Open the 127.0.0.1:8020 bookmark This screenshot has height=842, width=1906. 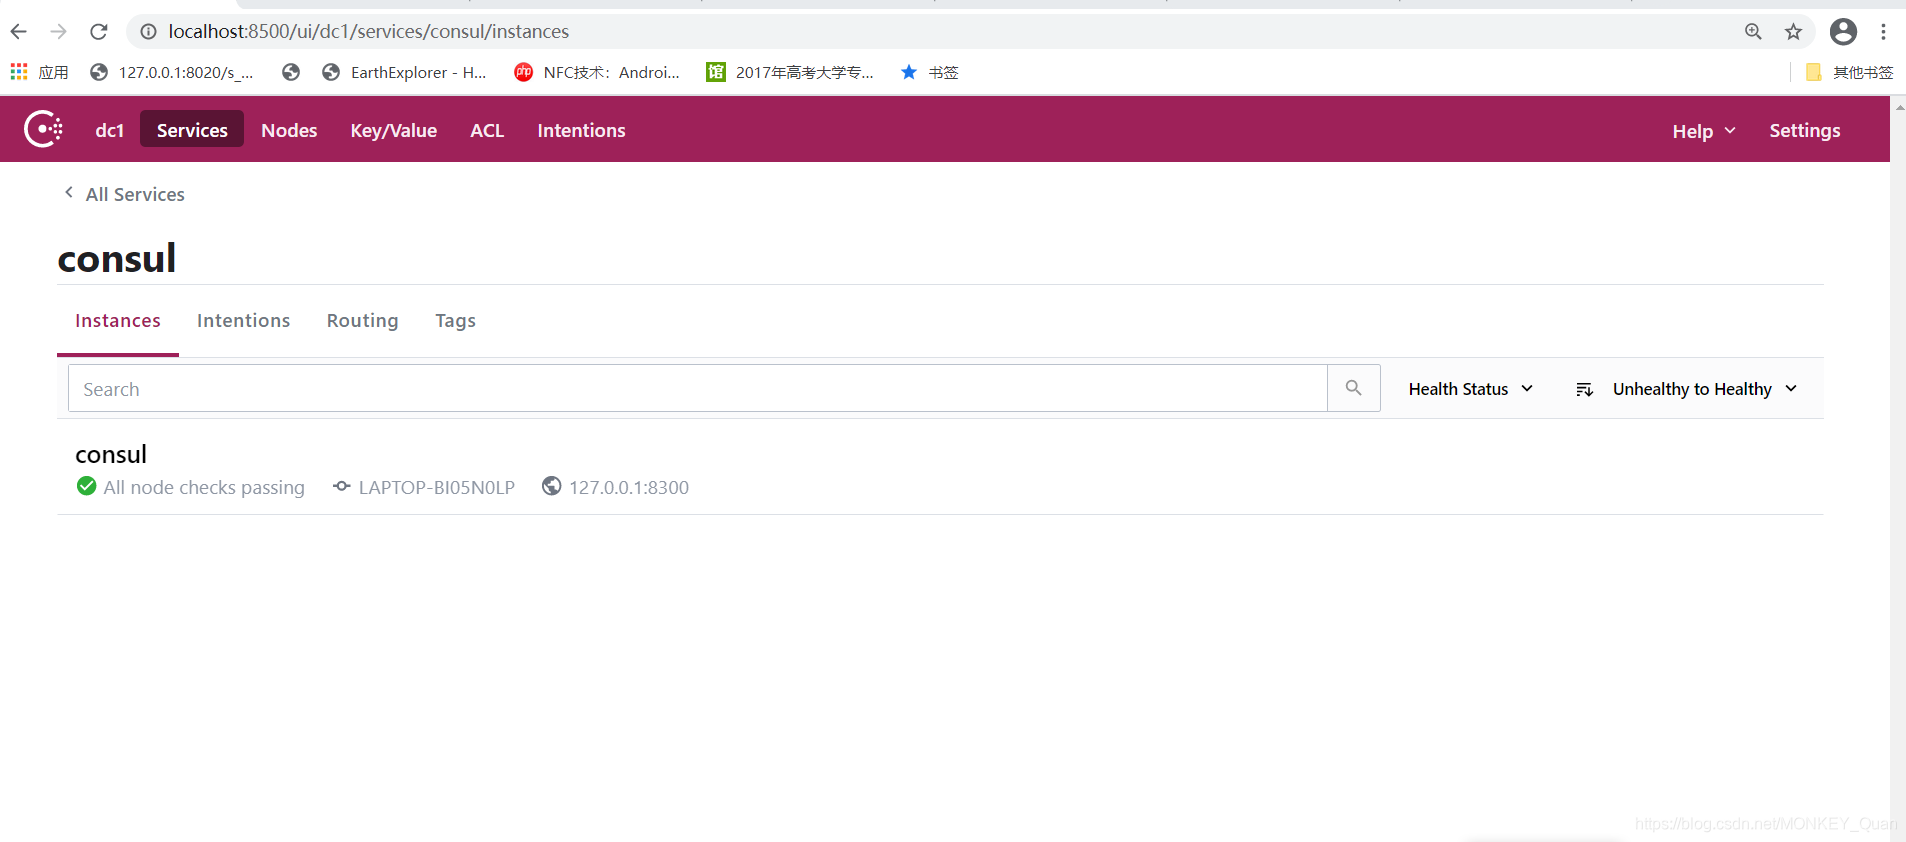(171, 72)
